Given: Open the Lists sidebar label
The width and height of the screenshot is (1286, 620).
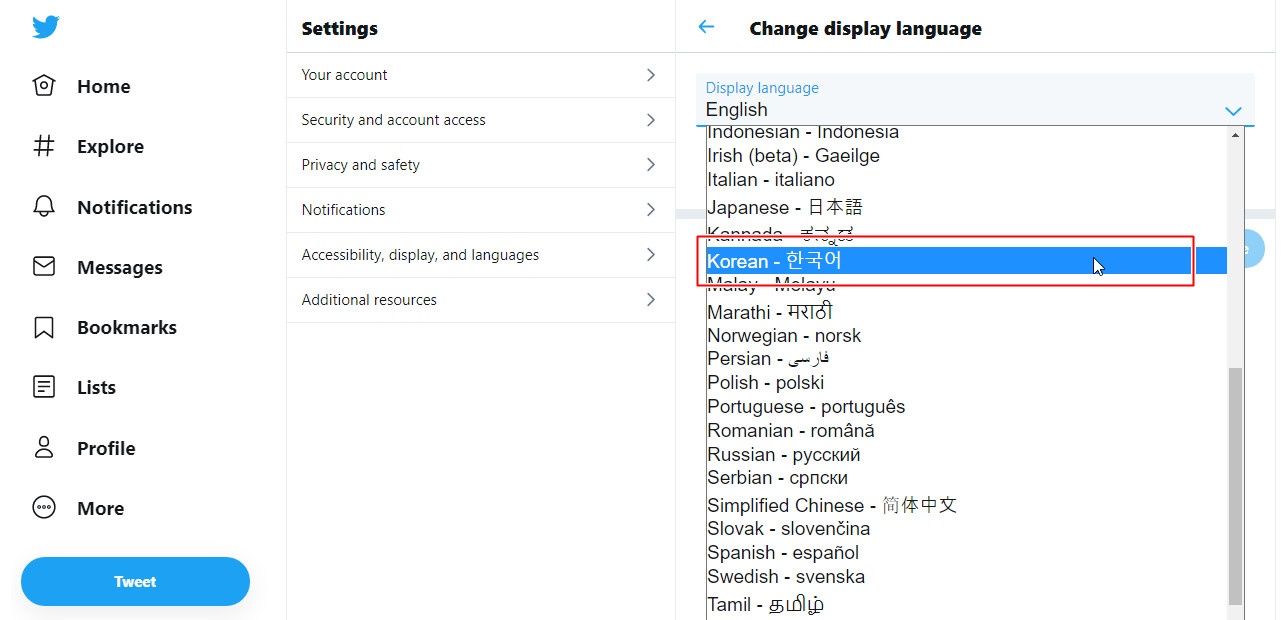Looking at the screenshot, I should pos(97,388).
